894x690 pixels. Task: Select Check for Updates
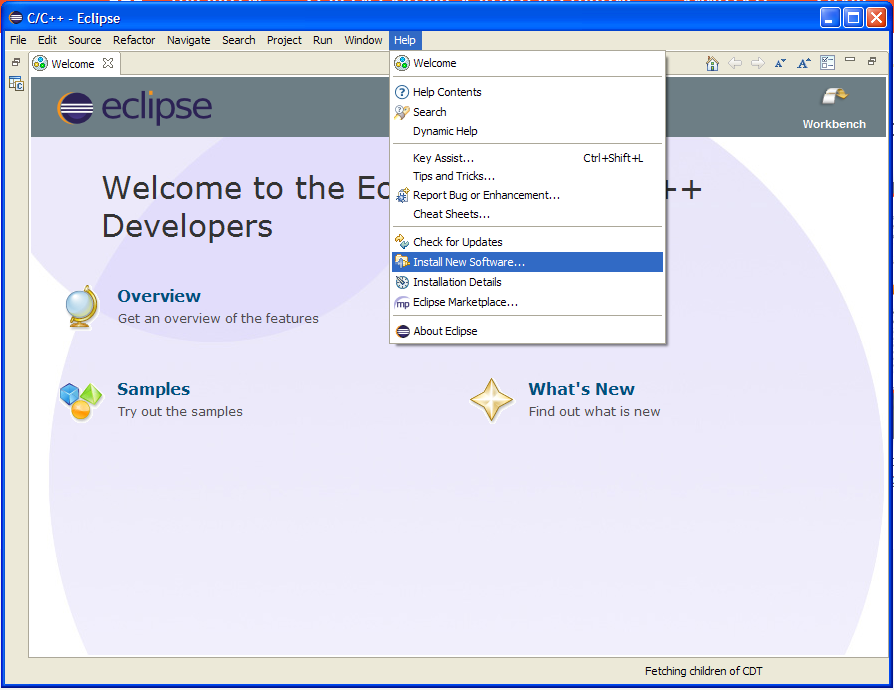pos(527,242)
